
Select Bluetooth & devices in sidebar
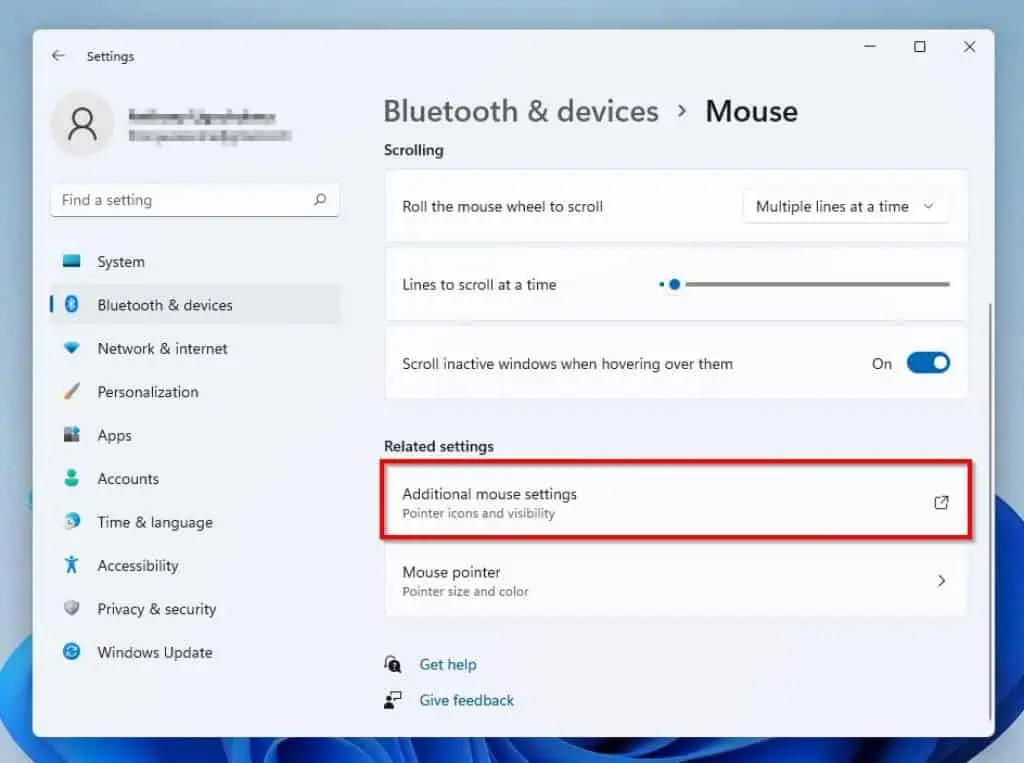[195, 304]
